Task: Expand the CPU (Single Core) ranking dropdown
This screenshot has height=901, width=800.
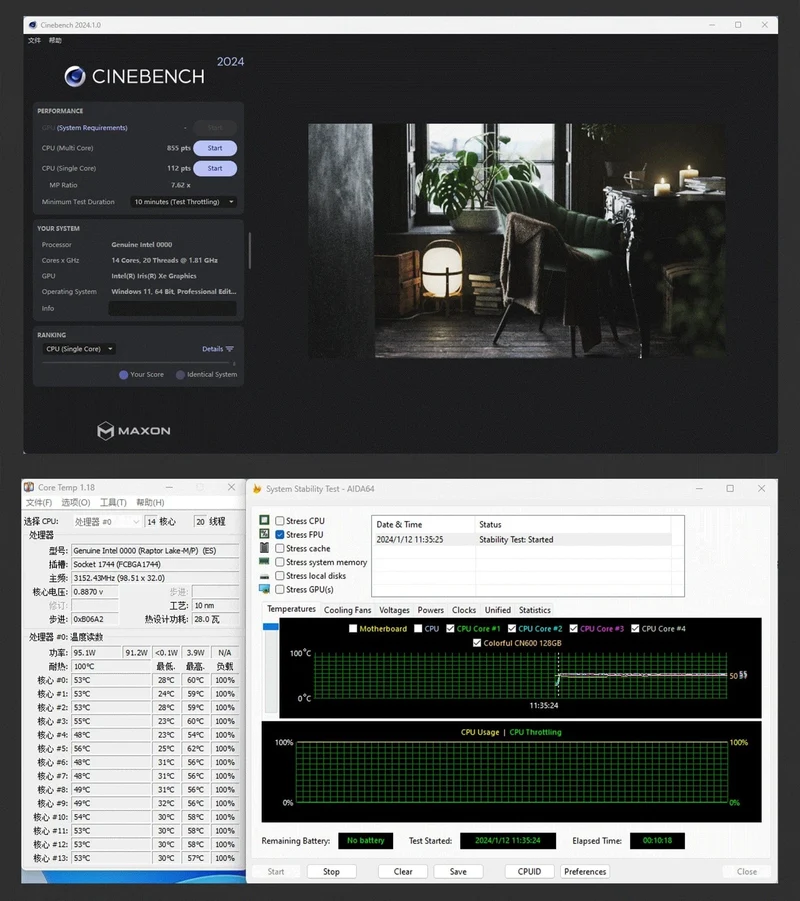Action: (79, 349)
